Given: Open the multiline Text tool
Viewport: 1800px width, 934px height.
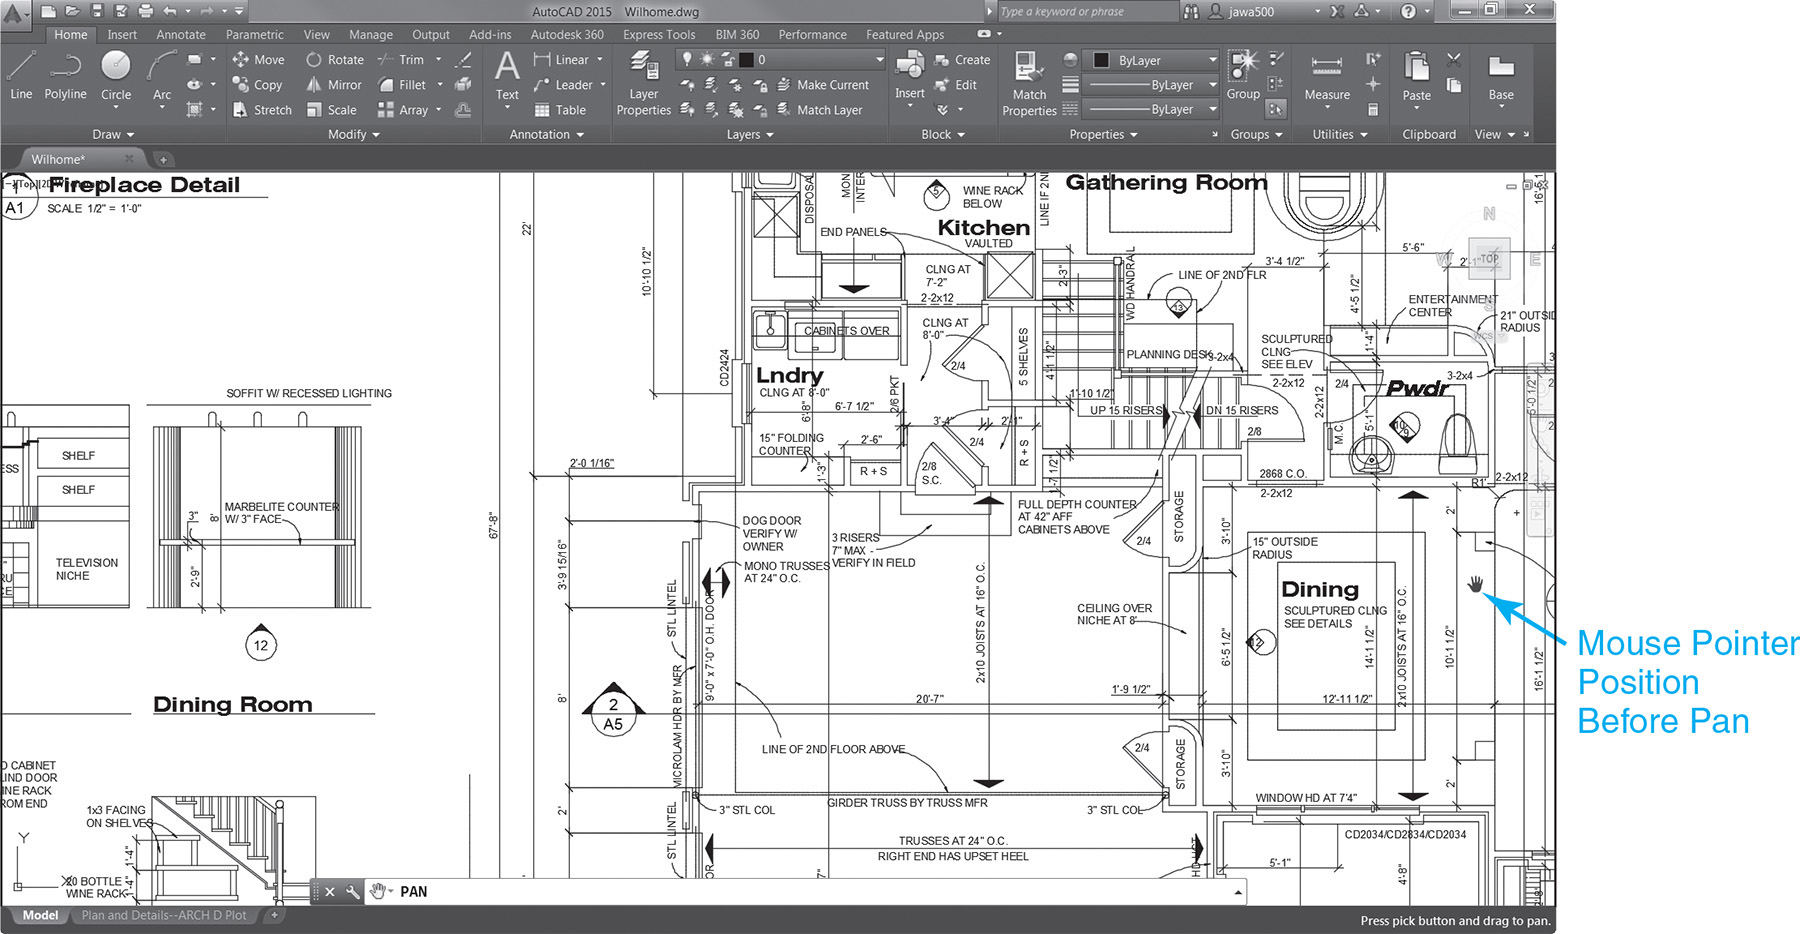Looking at the screenshot, I should point(507,75).
